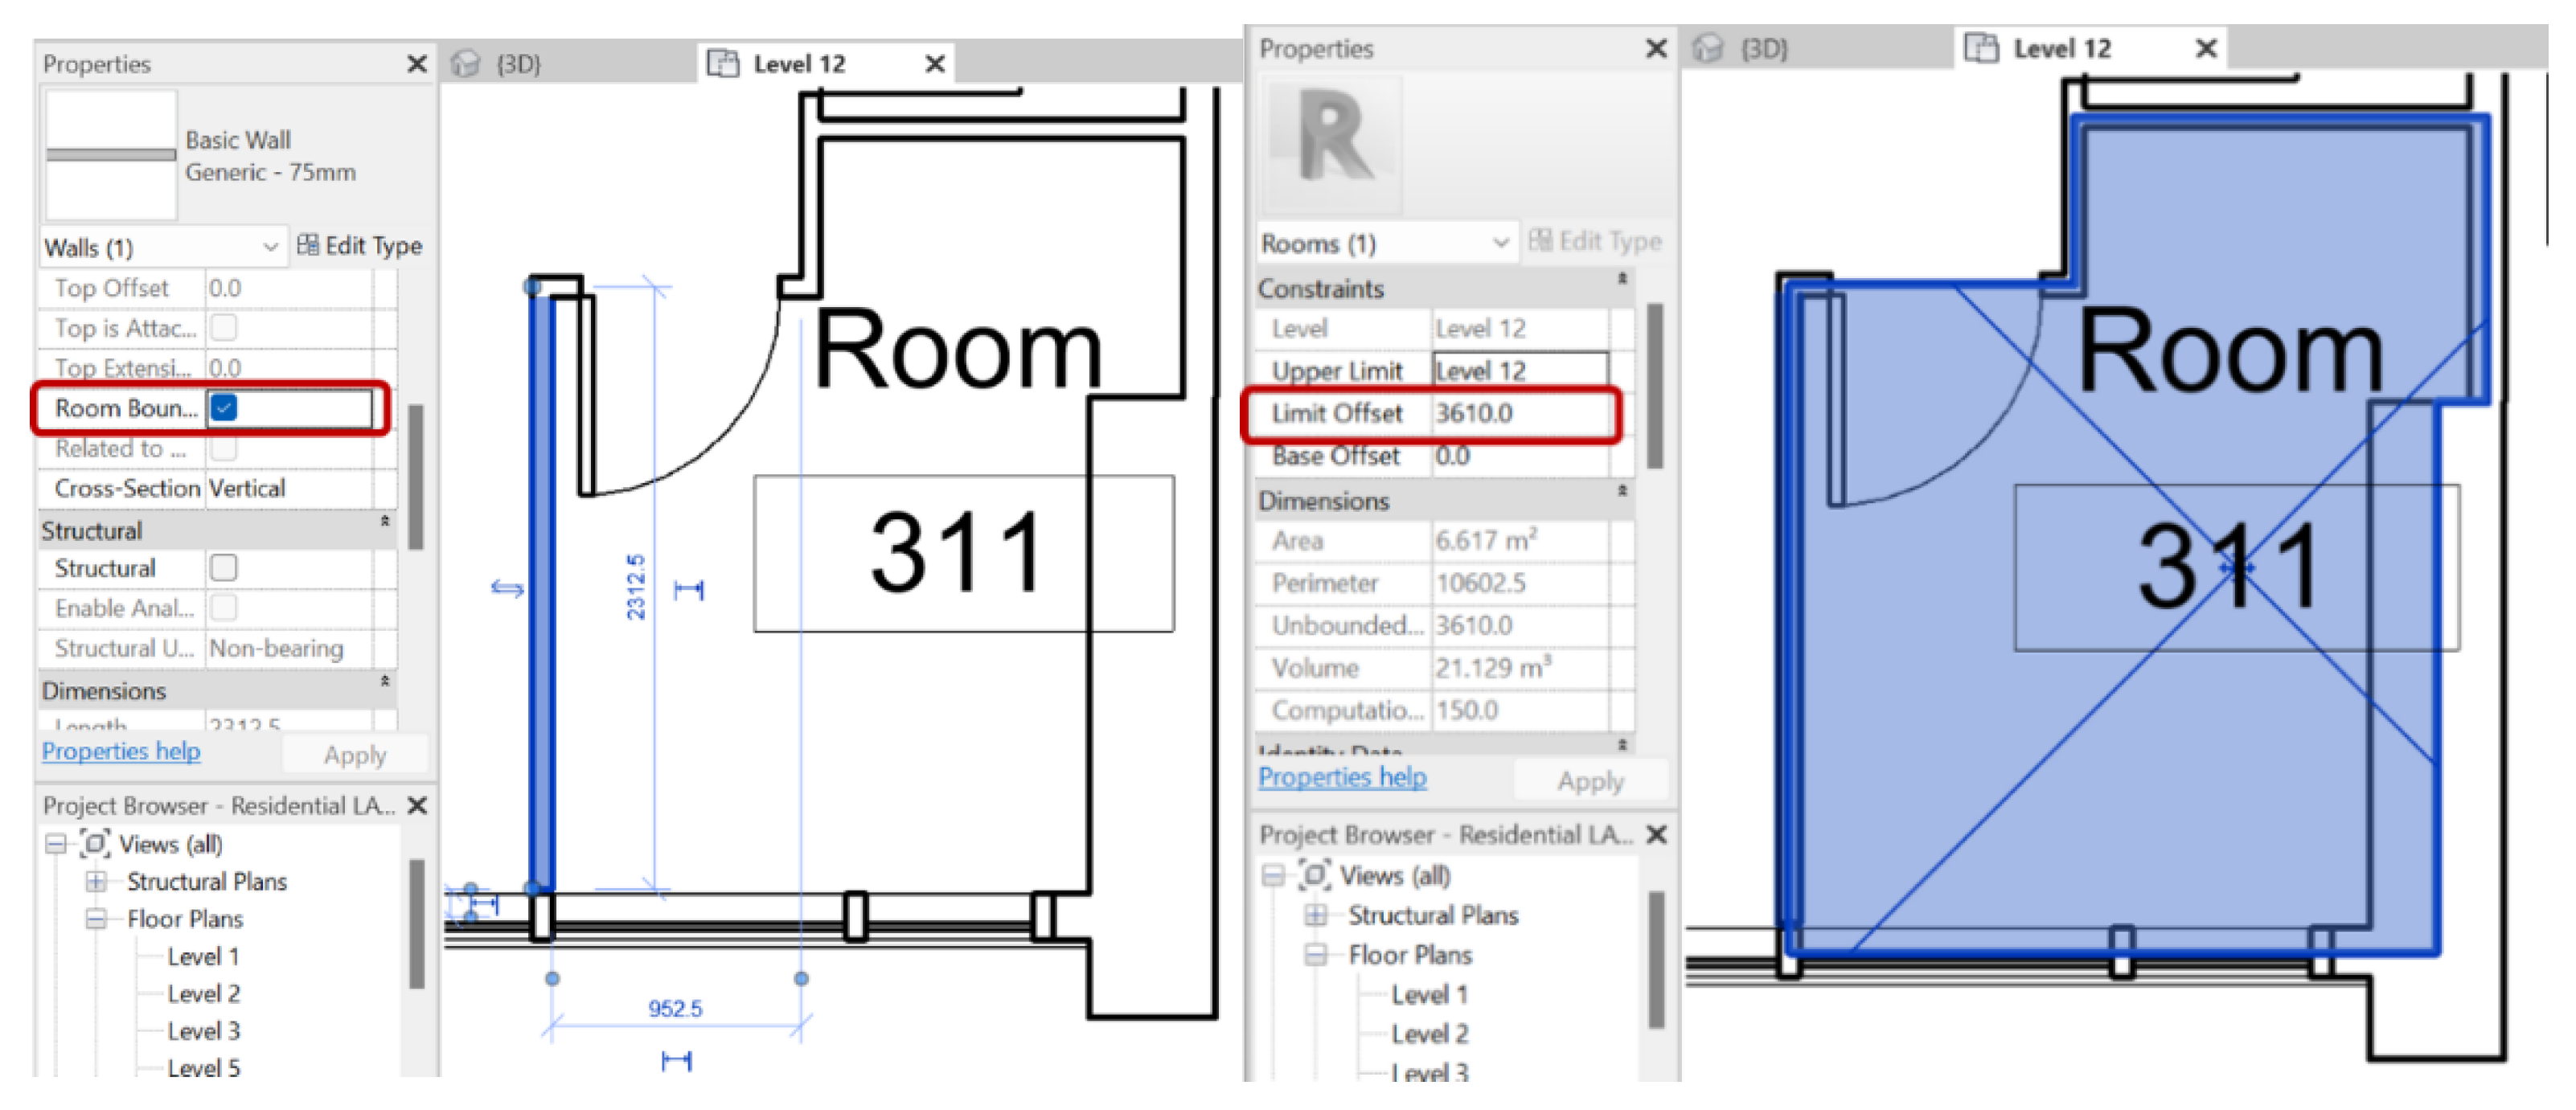Click the 3D view cube icon in left tab

[465, 64]
